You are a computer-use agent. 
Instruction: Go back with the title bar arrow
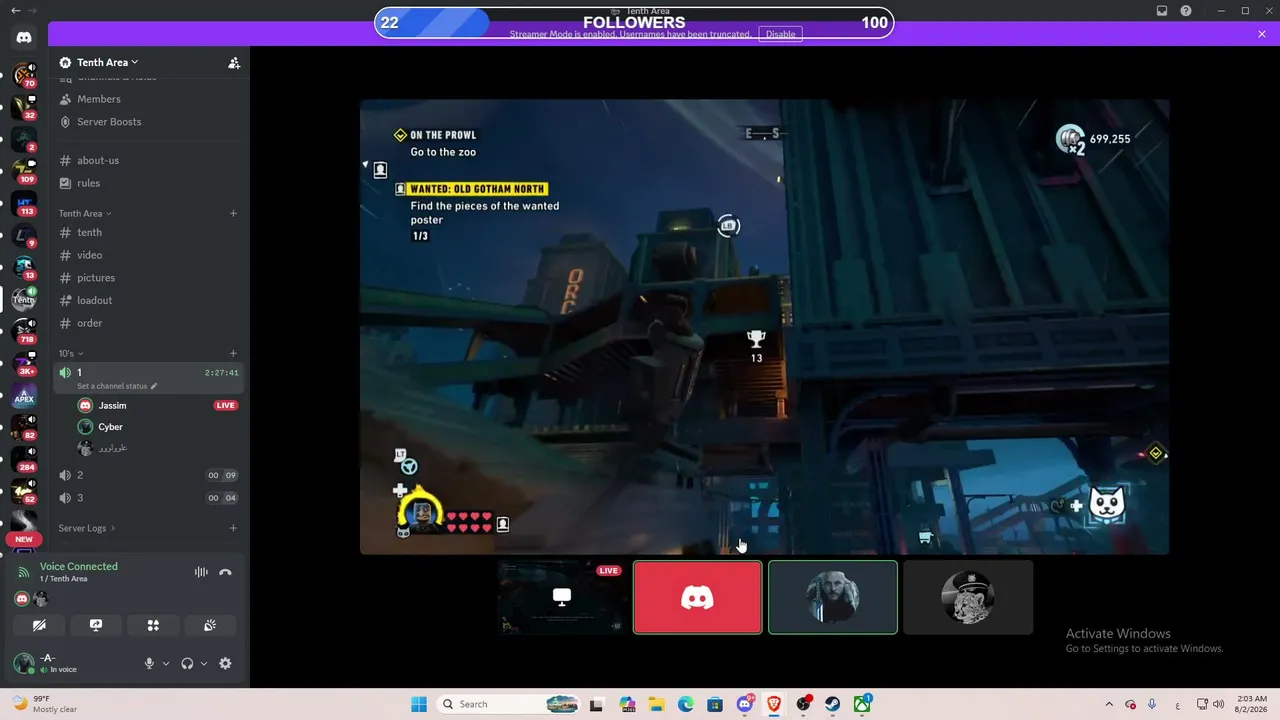[x=15, y=11]
